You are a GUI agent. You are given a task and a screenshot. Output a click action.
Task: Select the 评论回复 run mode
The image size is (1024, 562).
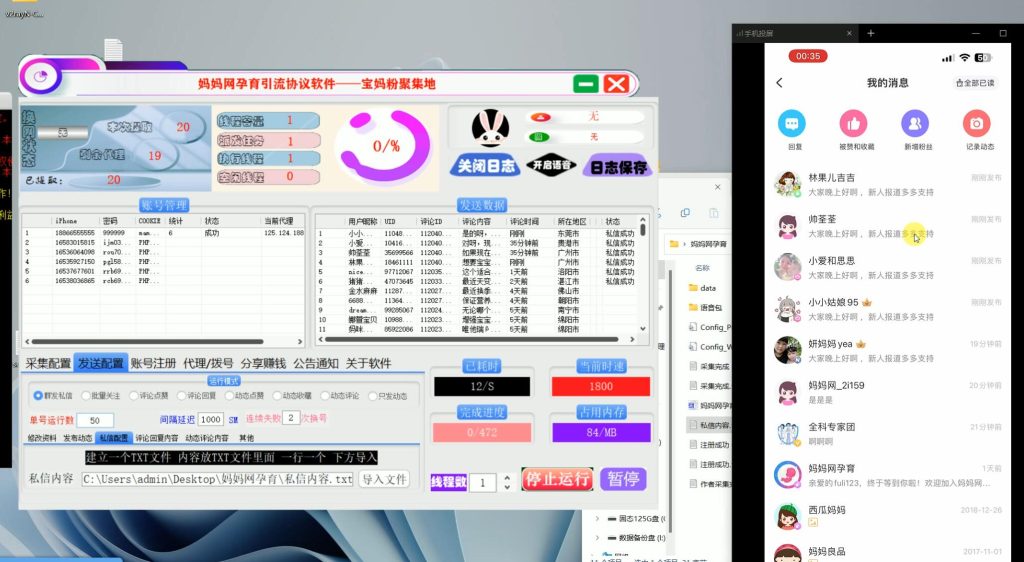pyautogui.click(x=197, y=396)
